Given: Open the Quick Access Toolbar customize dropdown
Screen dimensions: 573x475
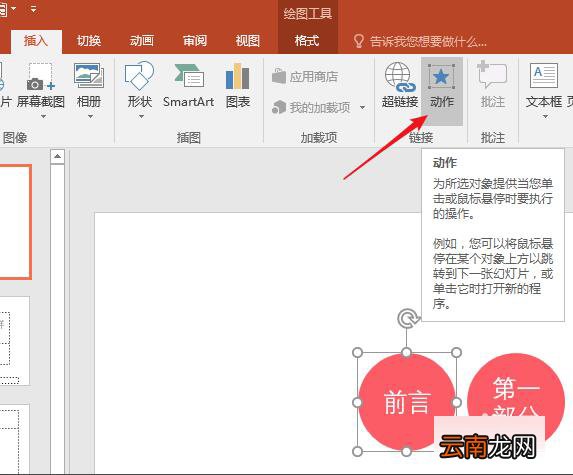Looking at the screenshot, I should click(x=33, y=9).
